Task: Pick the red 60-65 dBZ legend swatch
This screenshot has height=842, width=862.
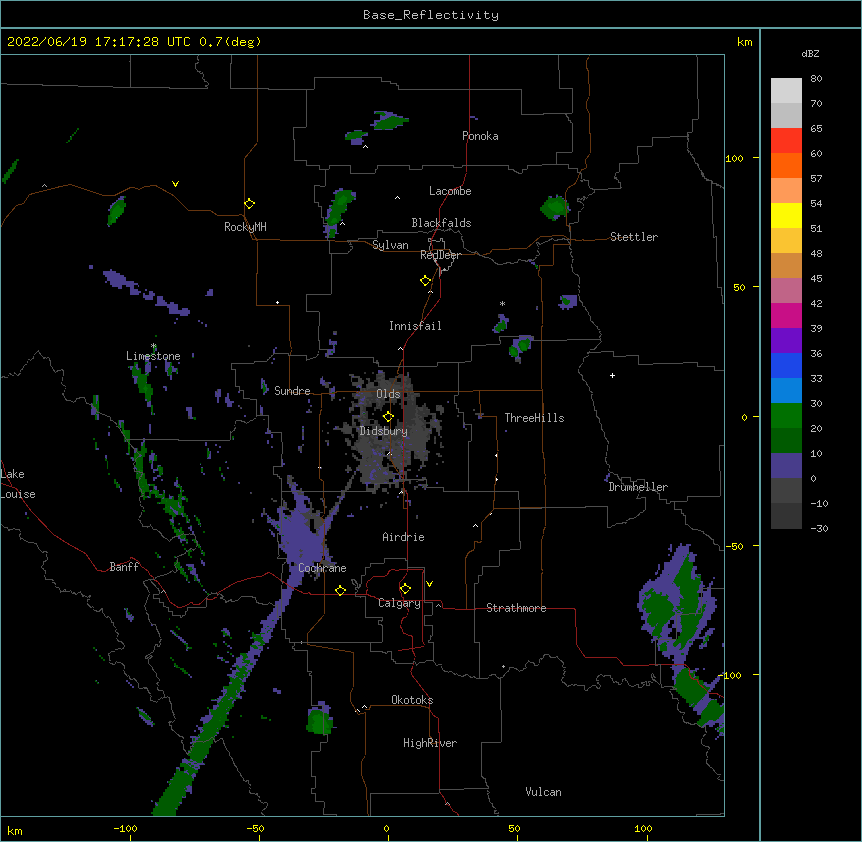Action: (x=786, y=140)
